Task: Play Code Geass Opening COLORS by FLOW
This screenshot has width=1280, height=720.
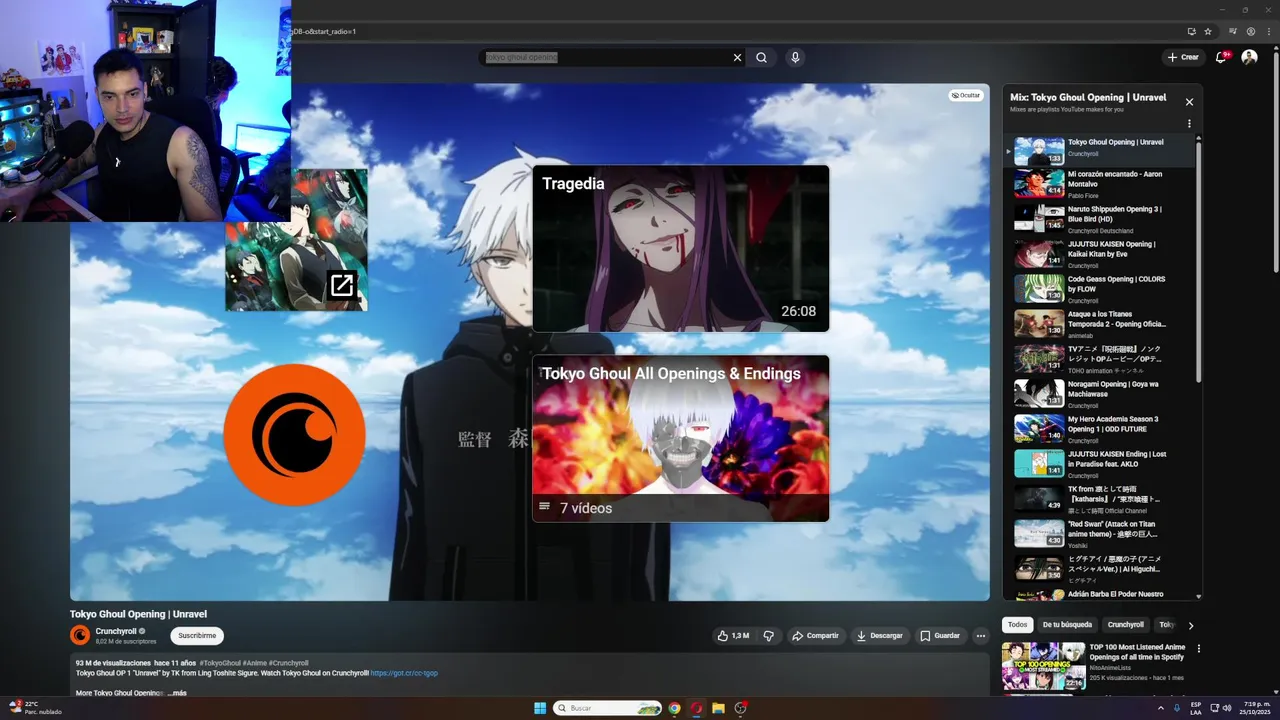Action: click(1100, 289)
